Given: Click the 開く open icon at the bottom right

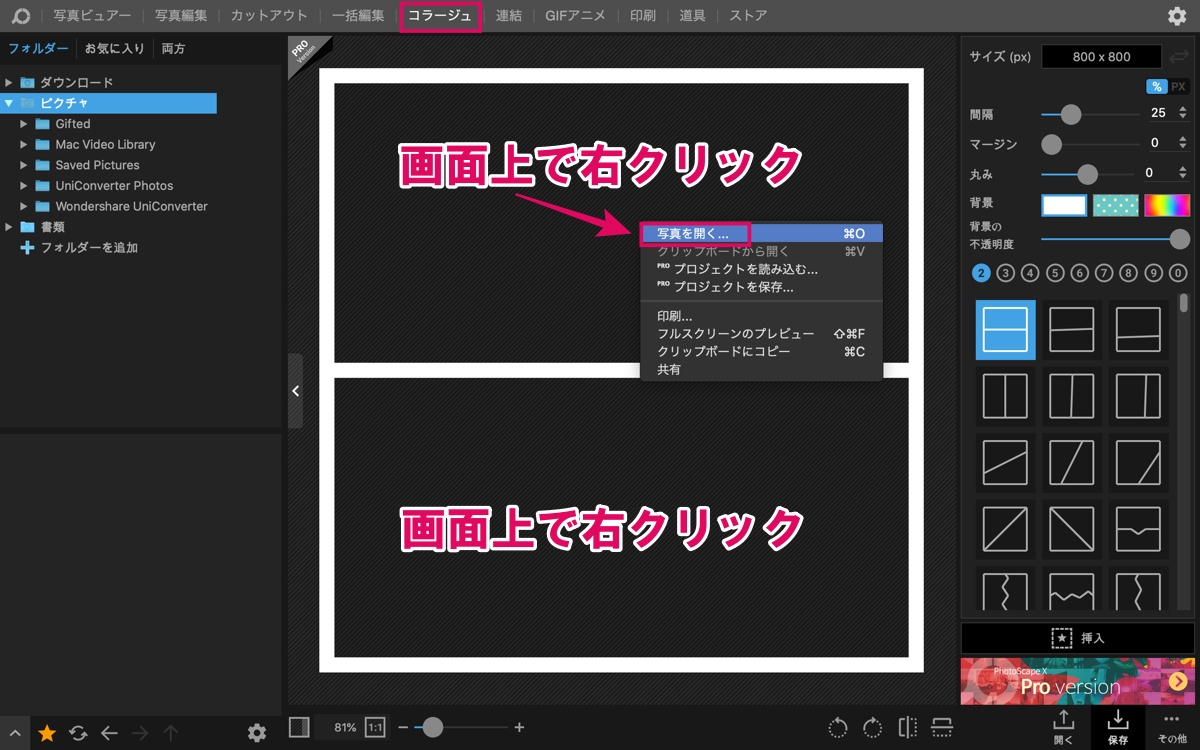Looking at the screenshot, I should point(1063,728).
